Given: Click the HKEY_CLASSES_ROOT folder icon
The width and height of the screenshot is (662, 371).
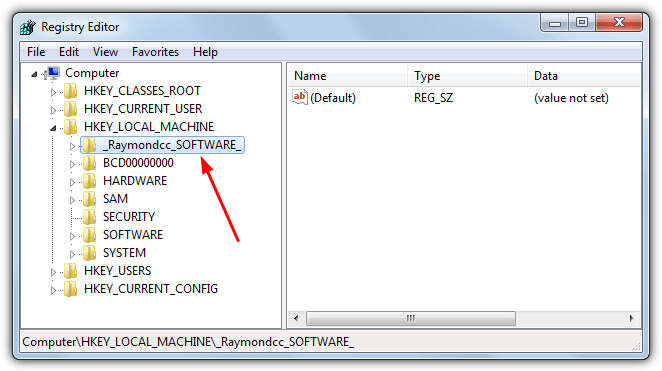Looking at the screenshot, I should [71, 91].
